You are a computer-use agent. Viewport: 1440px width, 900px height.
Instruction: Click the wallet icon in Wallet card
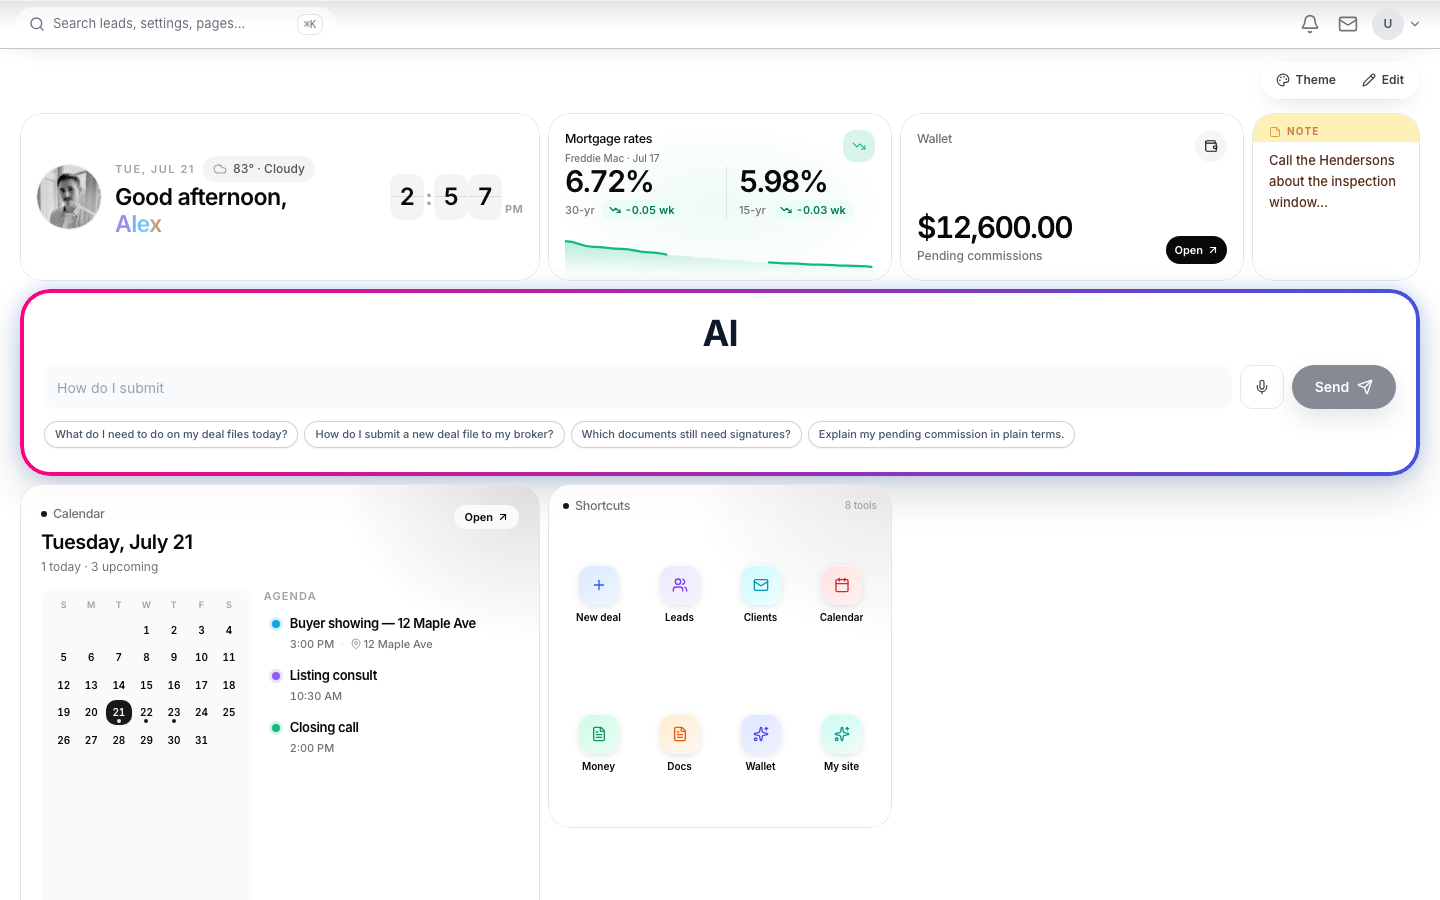(1211, 146)
